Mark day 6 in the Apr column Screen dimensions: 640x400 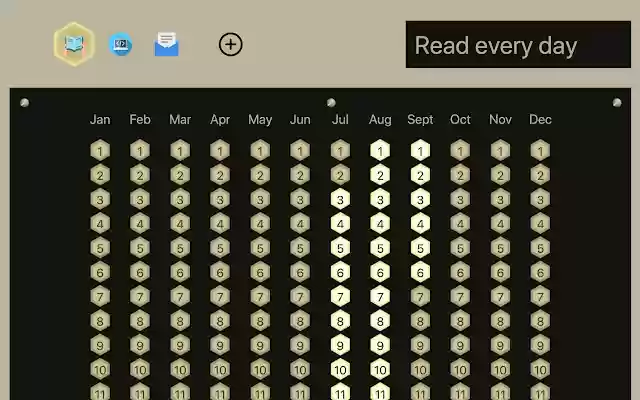(220, 272)
